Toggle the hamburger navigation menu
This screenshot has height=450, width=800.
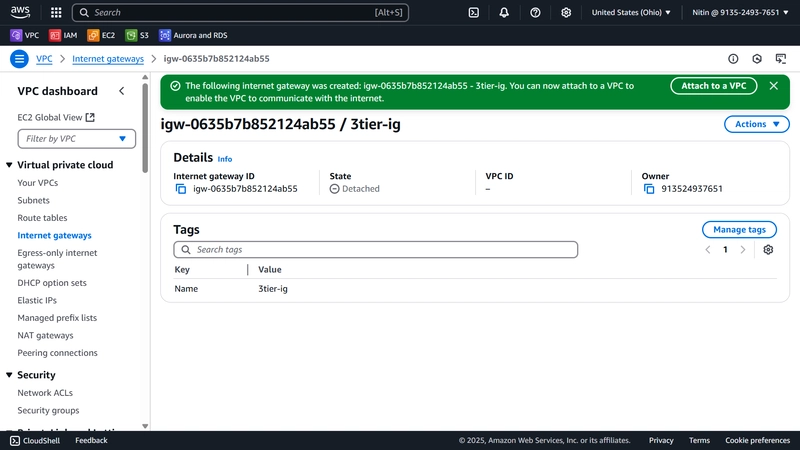[19, 59]
